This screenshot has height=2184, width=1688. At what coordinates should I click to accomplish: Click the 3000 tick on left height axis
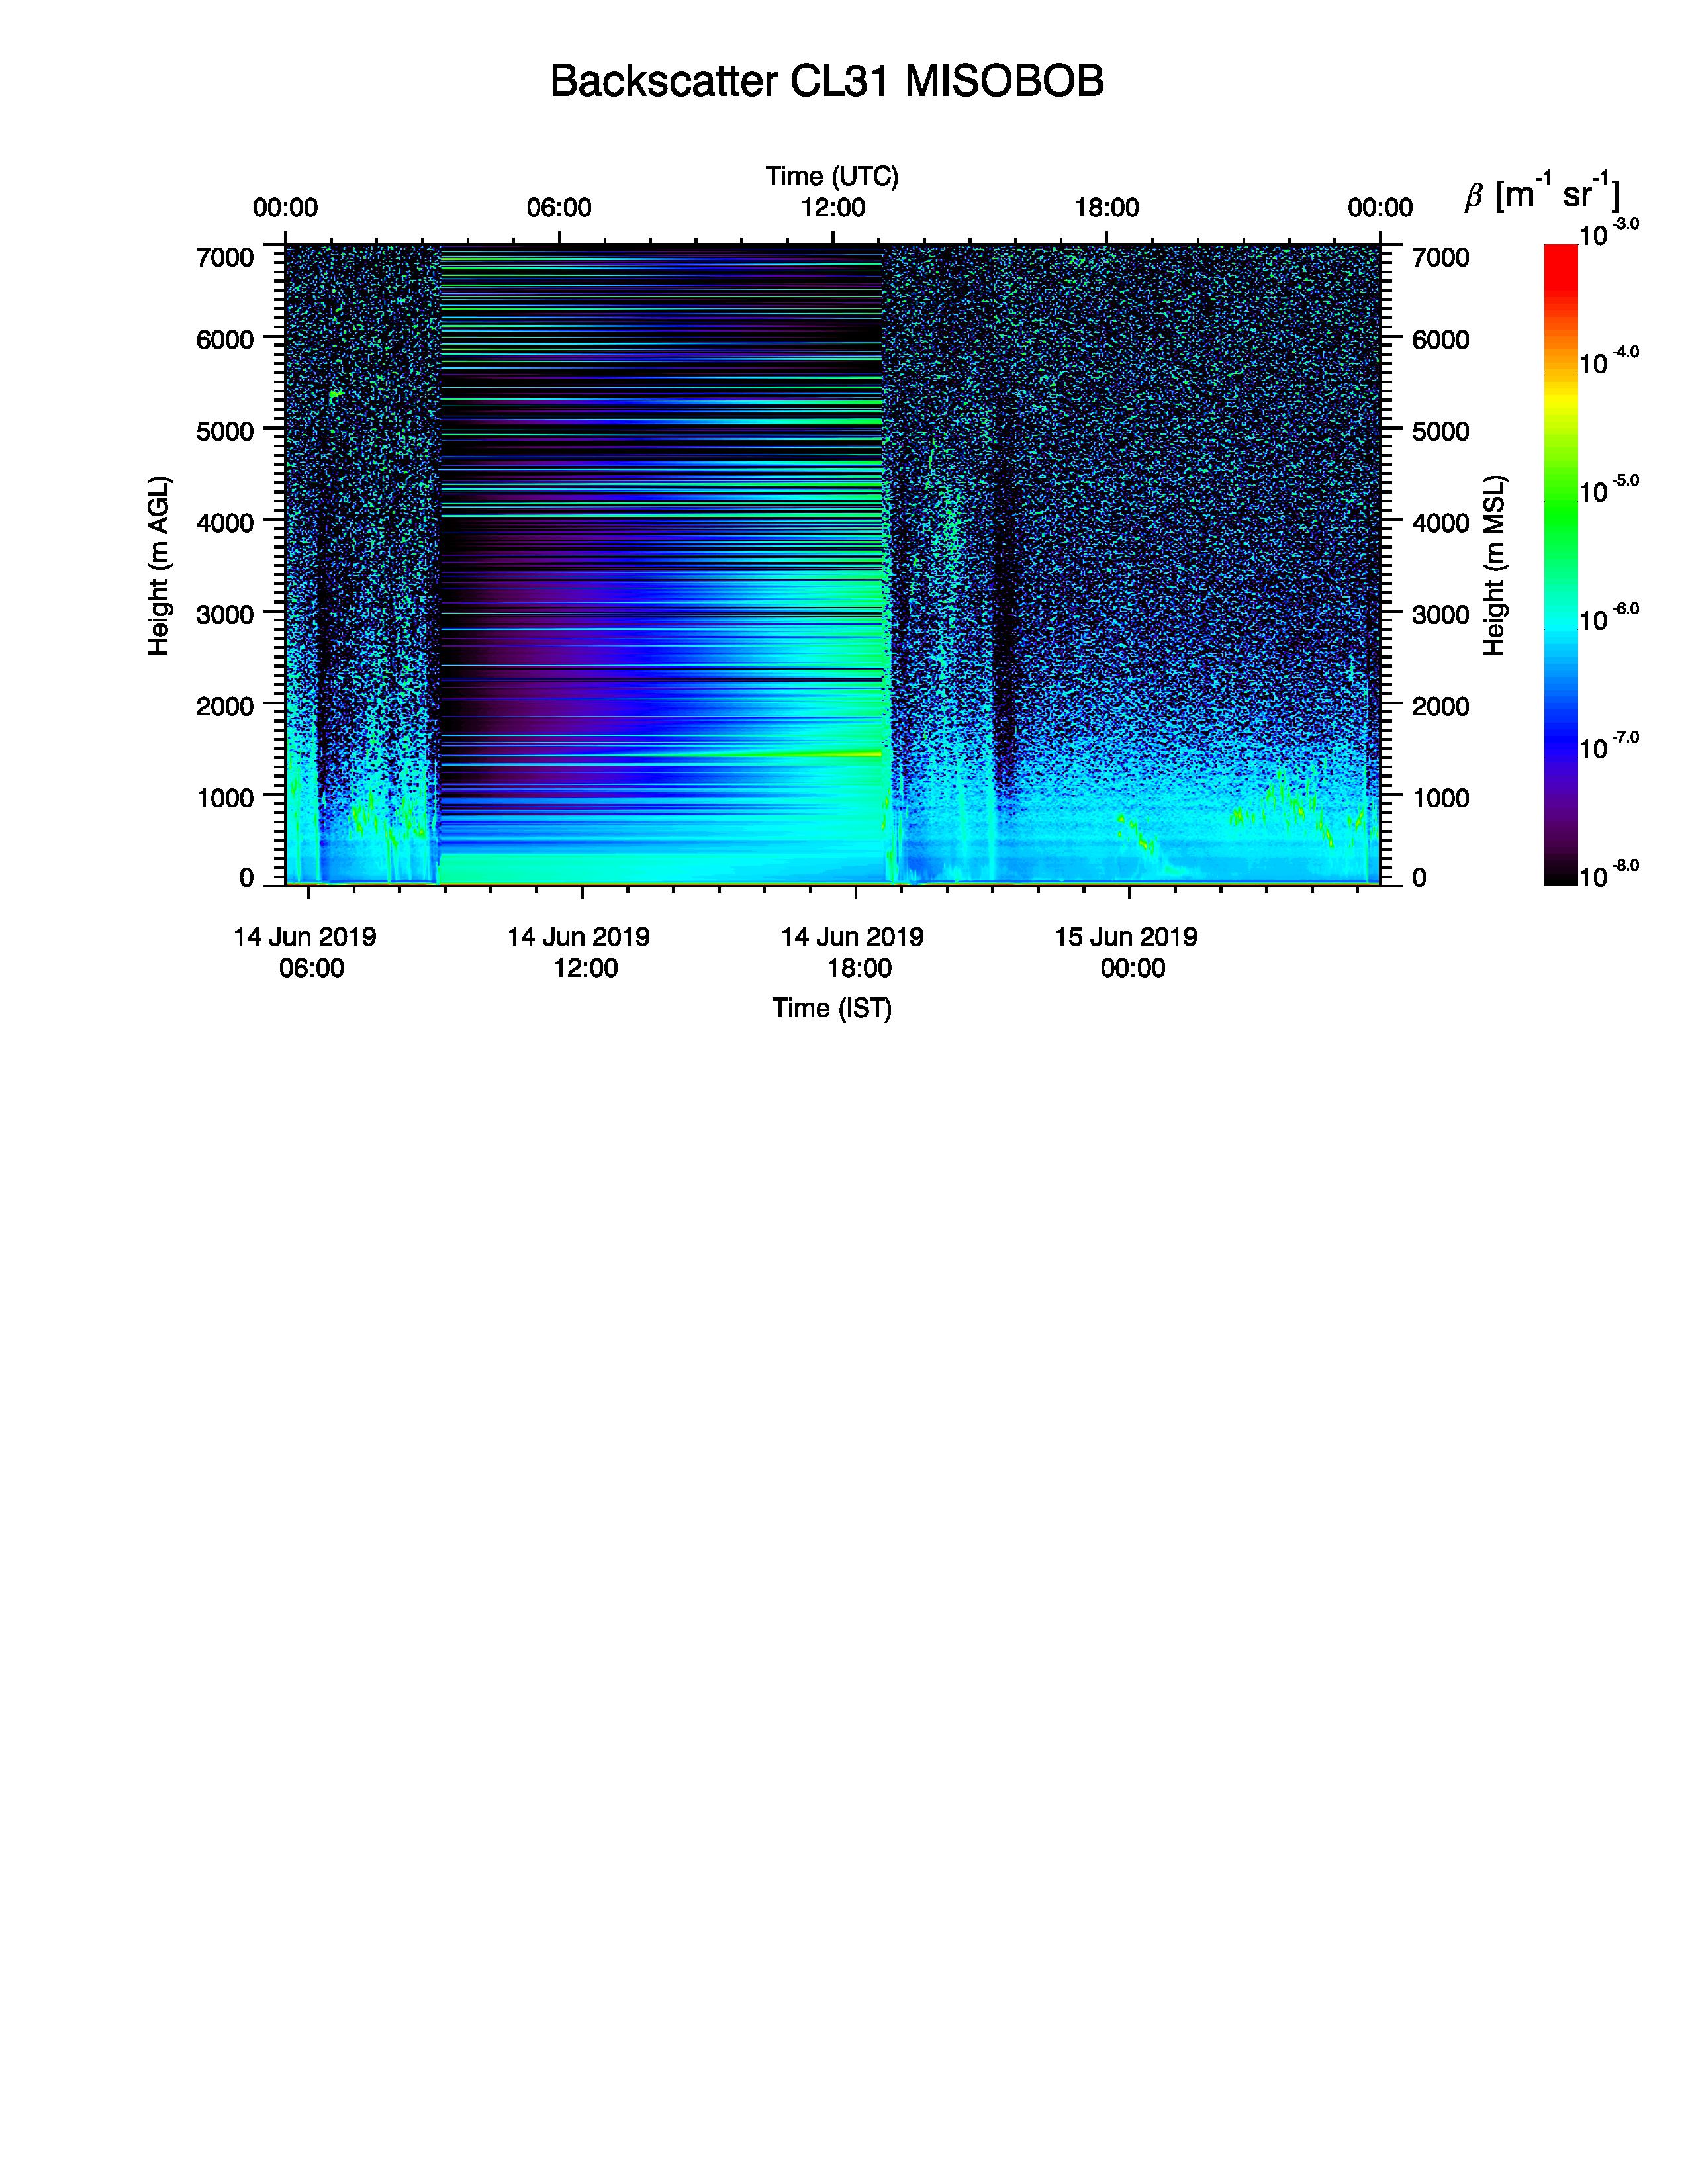226,614
